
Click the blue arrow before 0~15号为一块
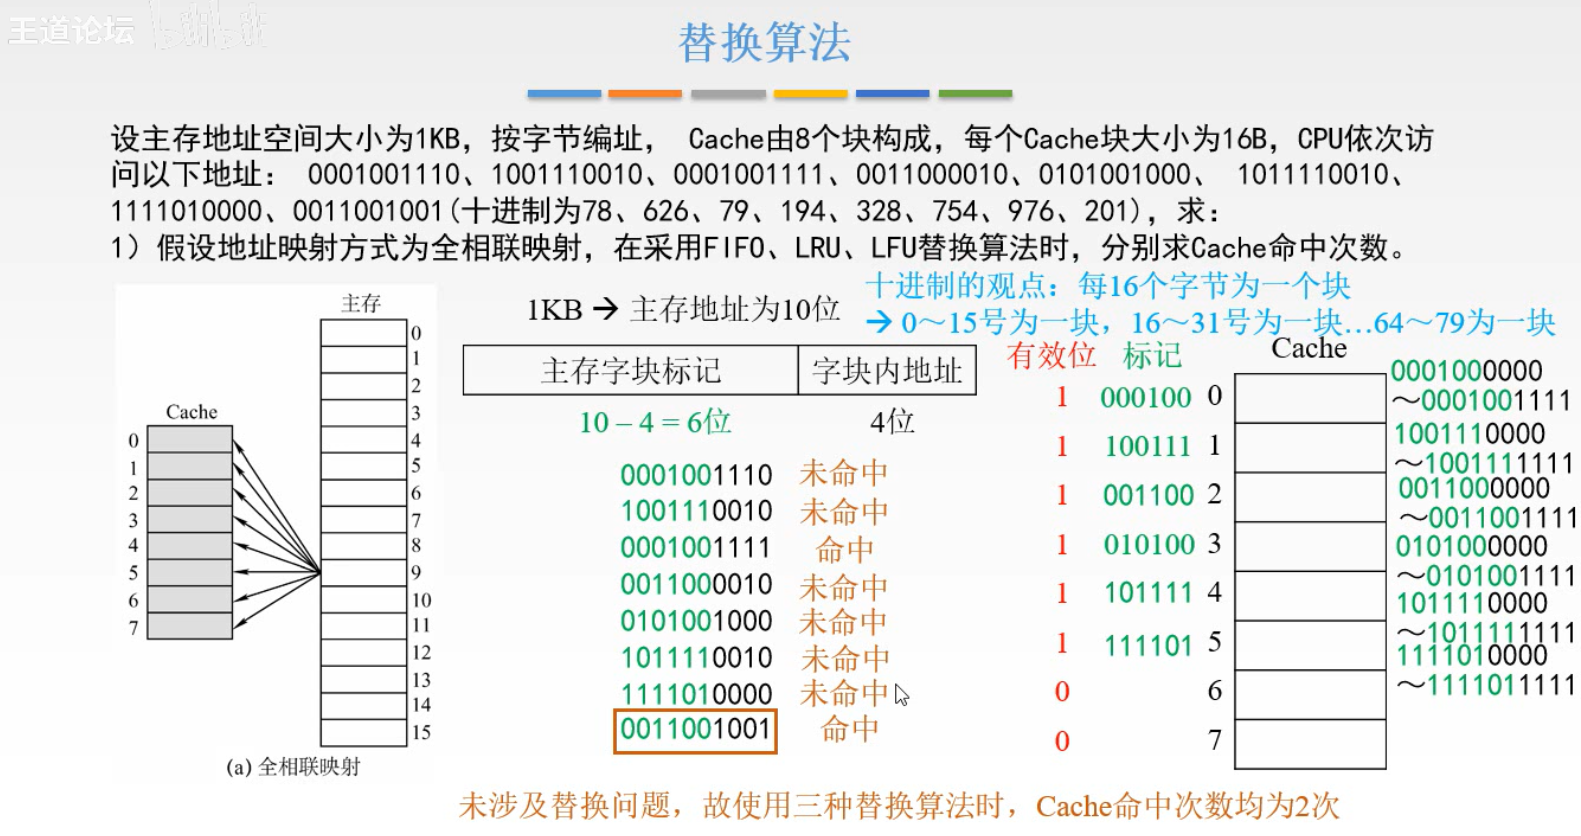tap(878, 322)
